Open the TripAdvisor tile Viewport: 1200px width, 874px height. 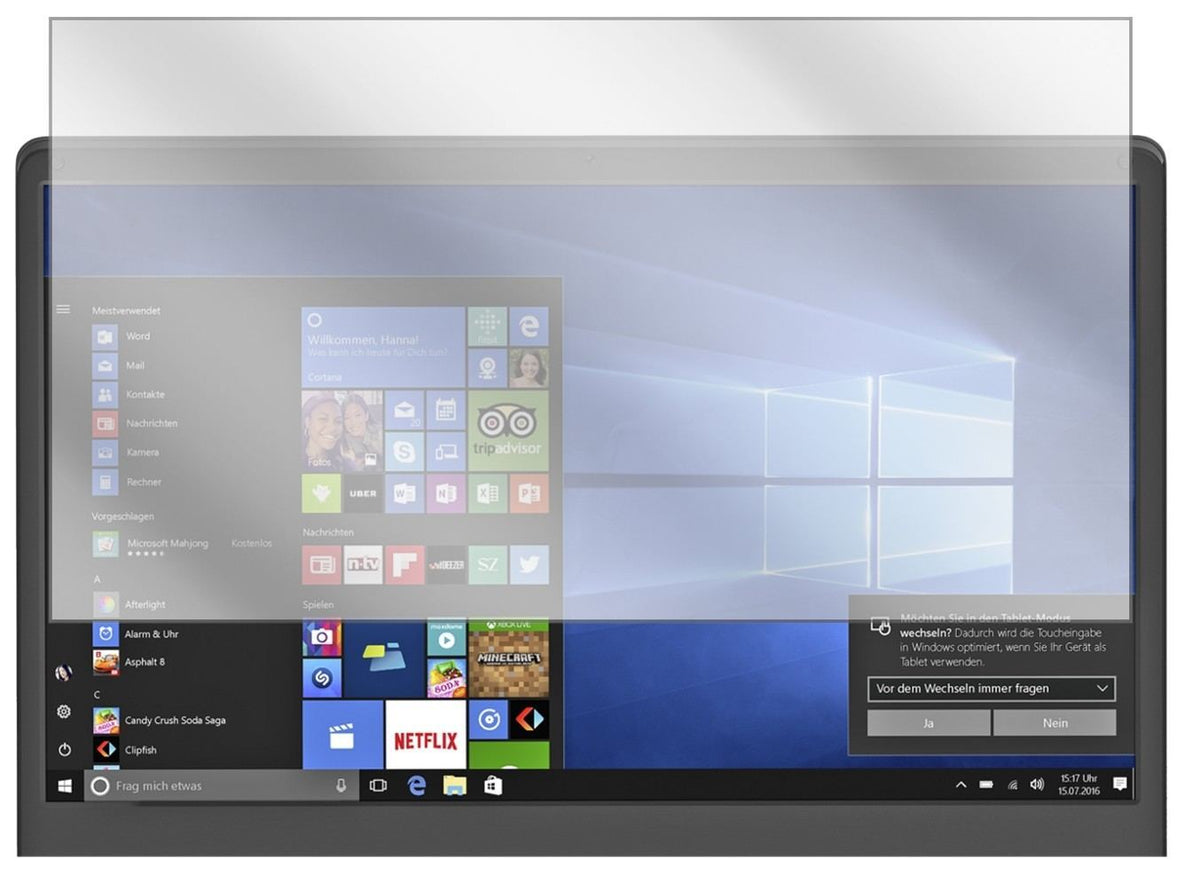tap(508, 430)
